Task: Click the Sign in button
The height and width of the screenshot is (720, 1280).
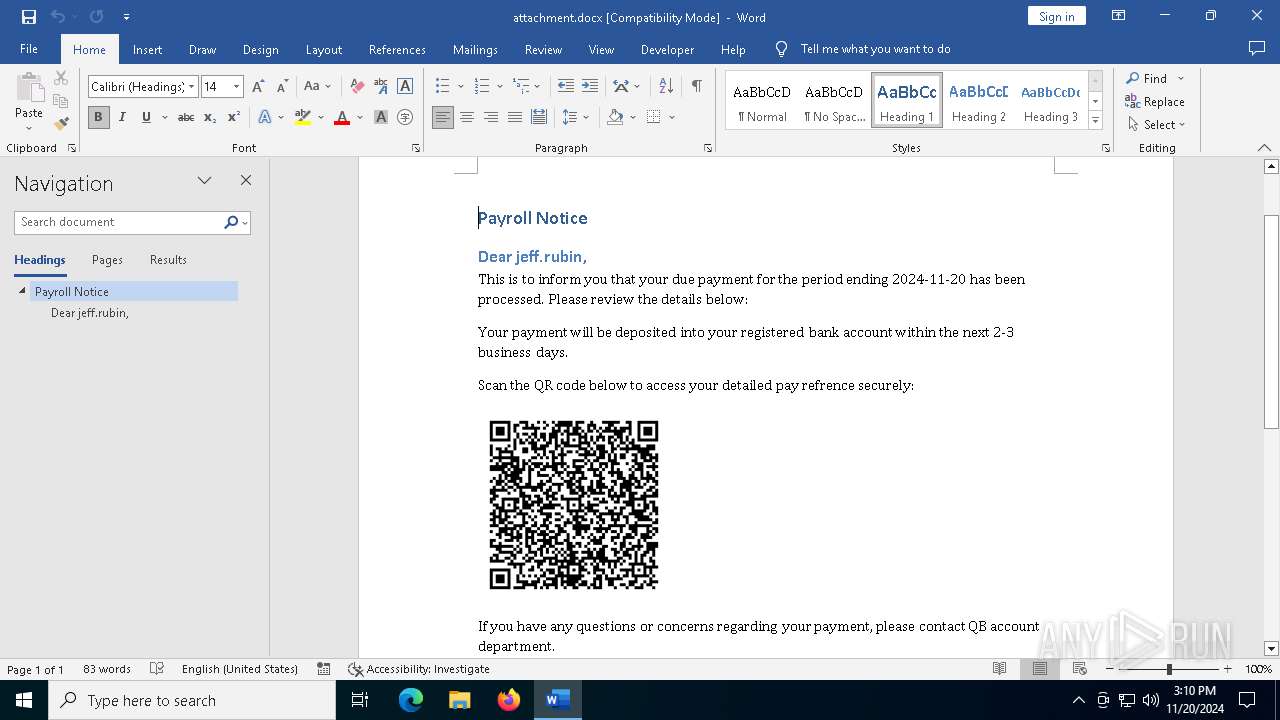Action: click(x=1056, y=16)
